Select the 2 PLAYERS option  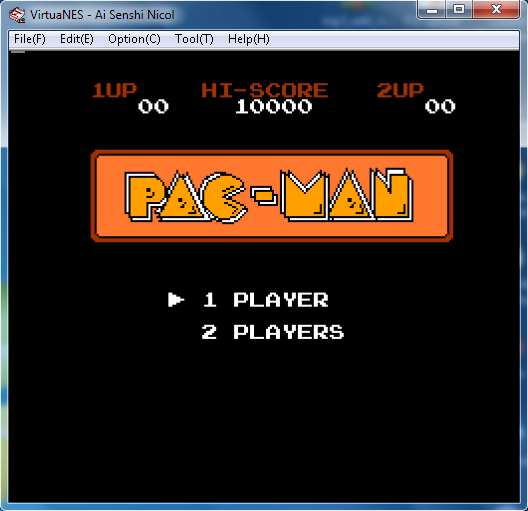[273, 332]
